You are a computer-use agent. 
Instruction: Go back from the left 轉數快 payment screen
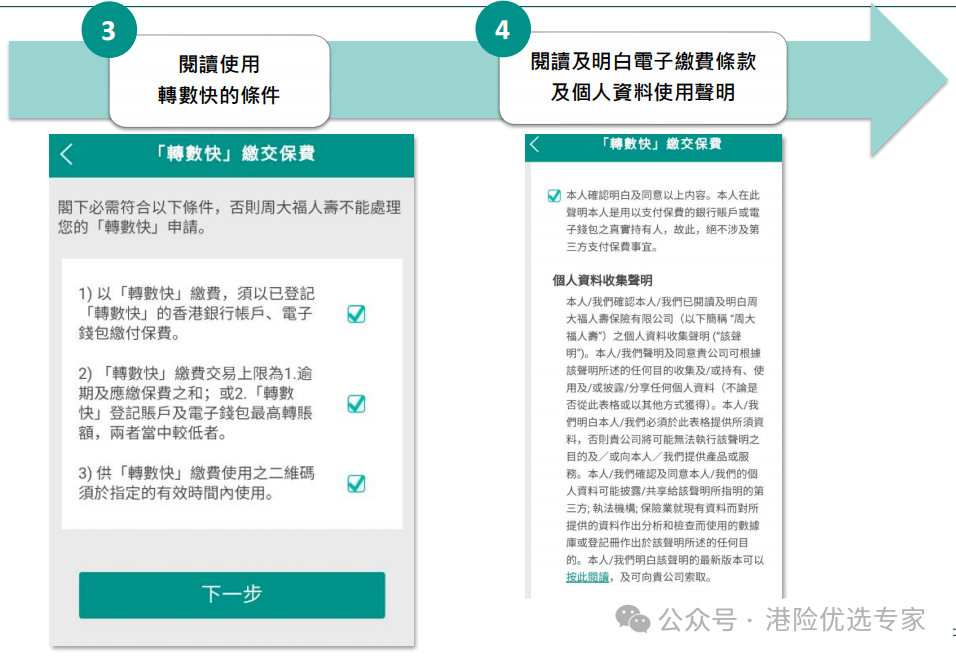click(67, 154)
